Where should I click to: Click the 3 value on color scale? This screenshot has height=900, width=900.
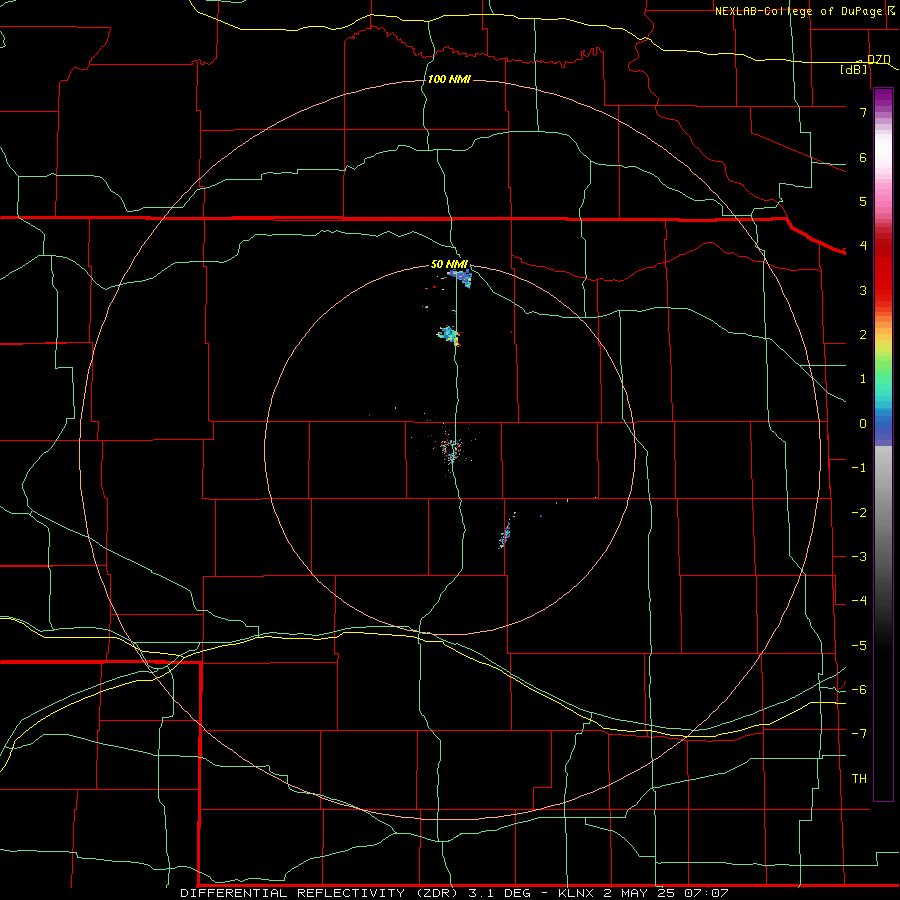[x=863, y=290]
